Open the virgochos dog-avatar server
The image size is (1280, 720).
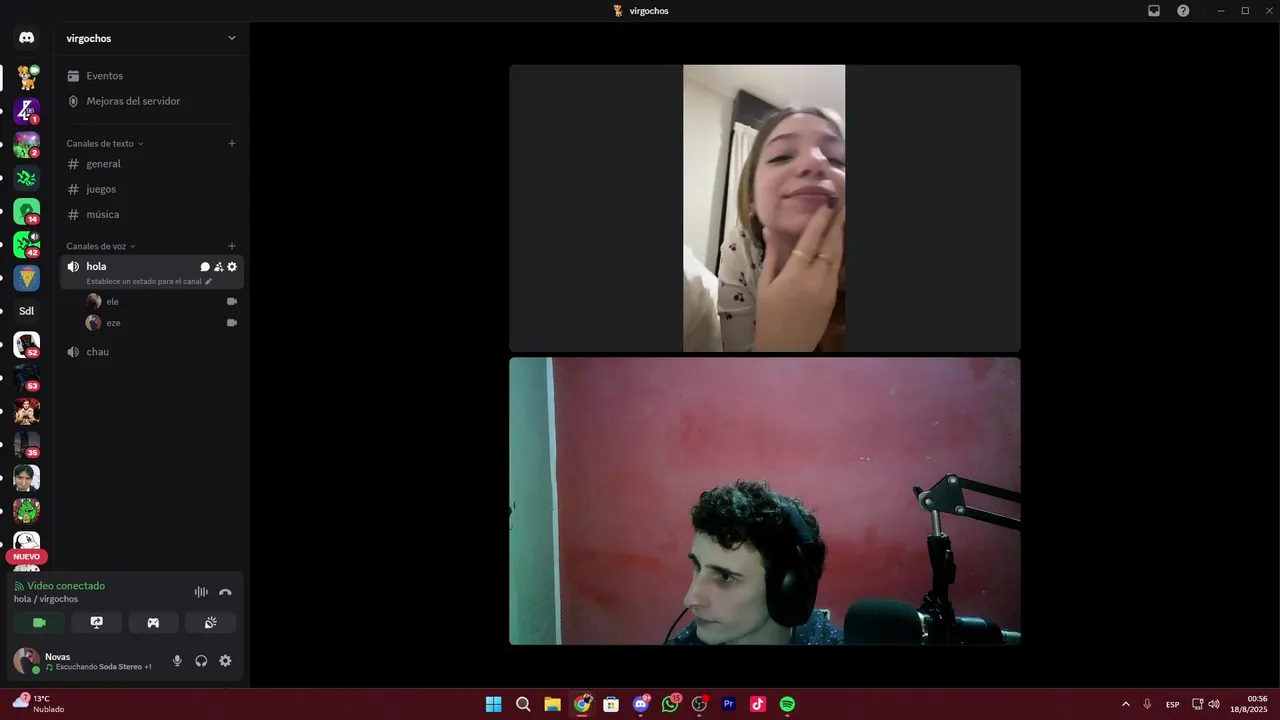[27, 78]
